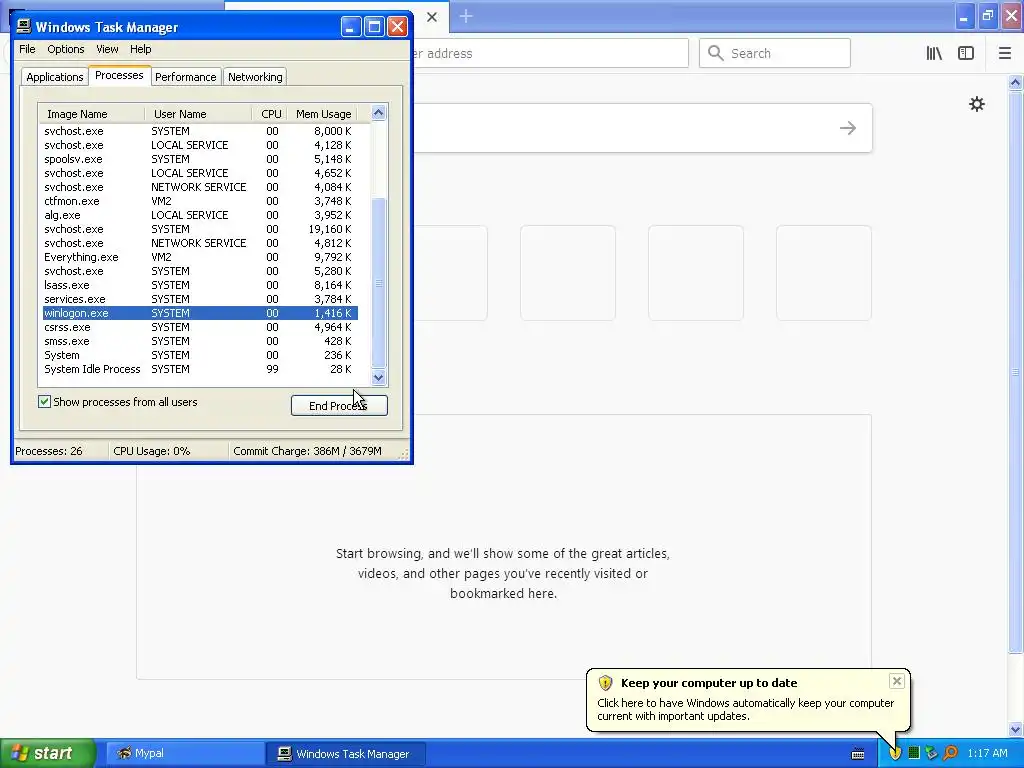Click the browser address bar
Image resolution: width=1024 pixels, height=768 pixels.
549,54
